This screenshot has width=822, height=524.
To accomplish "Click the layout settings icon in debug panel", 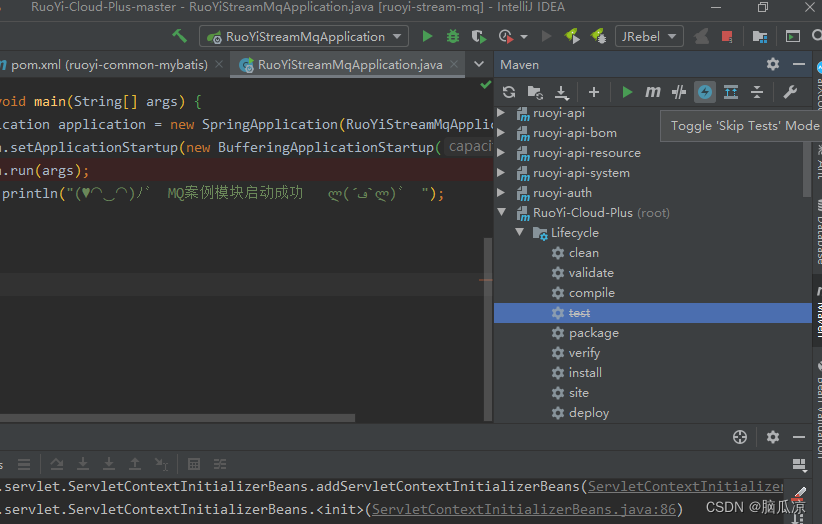I will click(799, 464).
